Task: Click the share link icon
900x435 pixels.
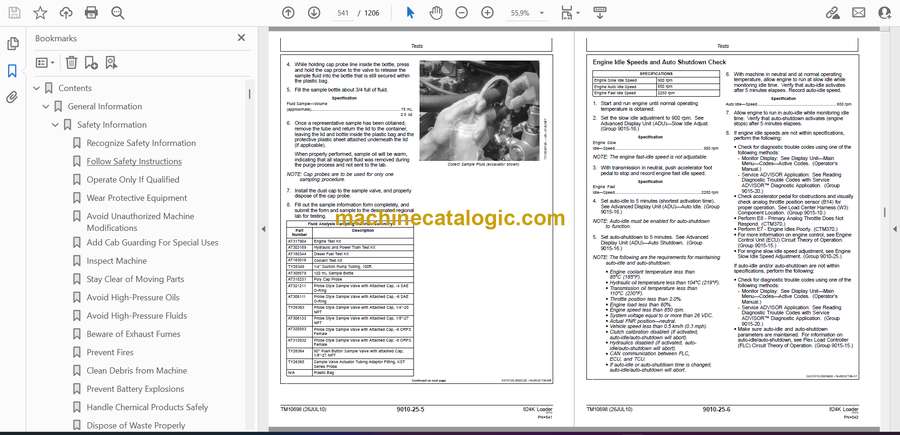Action: pos(832,13)
